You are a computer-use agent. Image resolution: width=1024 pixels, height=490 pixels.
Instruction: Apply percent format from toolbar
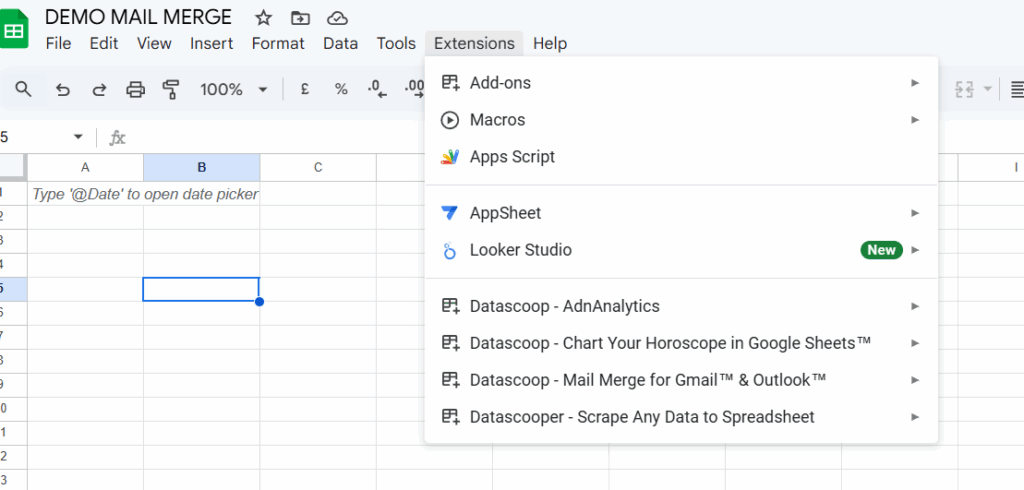click(341, 90)
